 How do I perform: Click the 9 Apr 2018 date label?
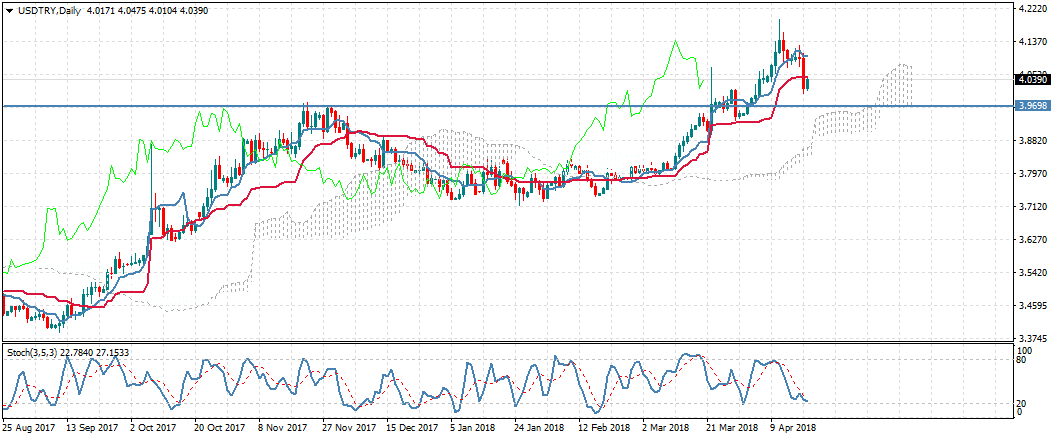point(791,426)
